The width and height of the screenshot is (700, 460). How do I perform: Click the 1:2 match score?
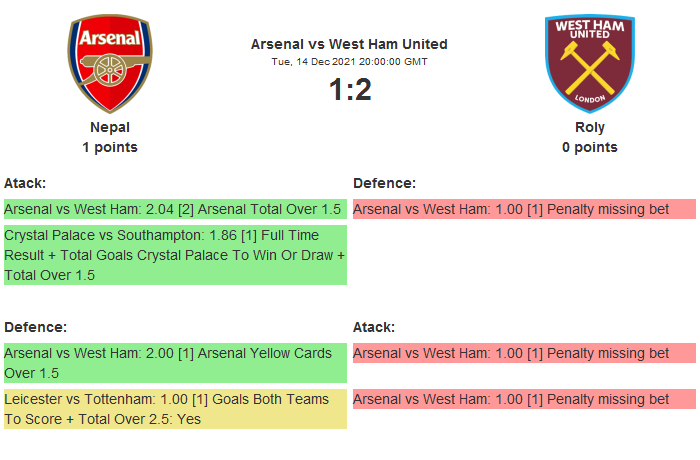coord(349,90)
